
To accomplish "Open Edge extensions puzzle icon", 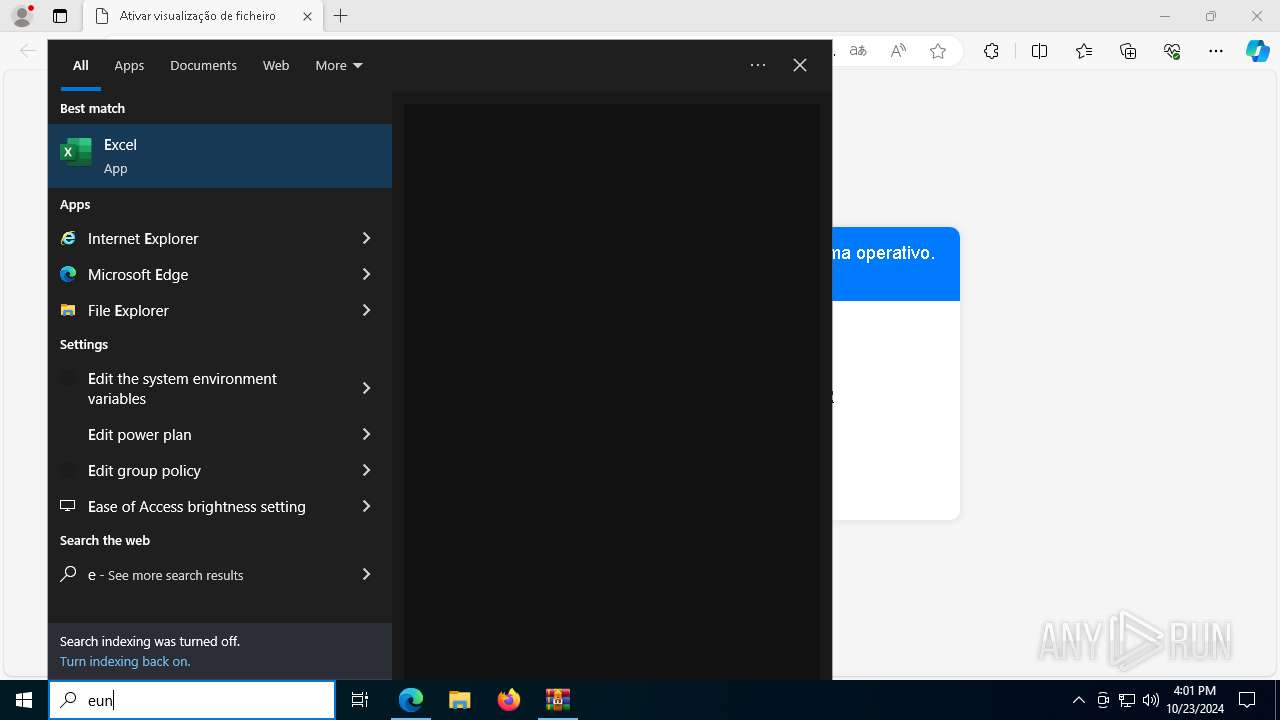I will [991, 51].
